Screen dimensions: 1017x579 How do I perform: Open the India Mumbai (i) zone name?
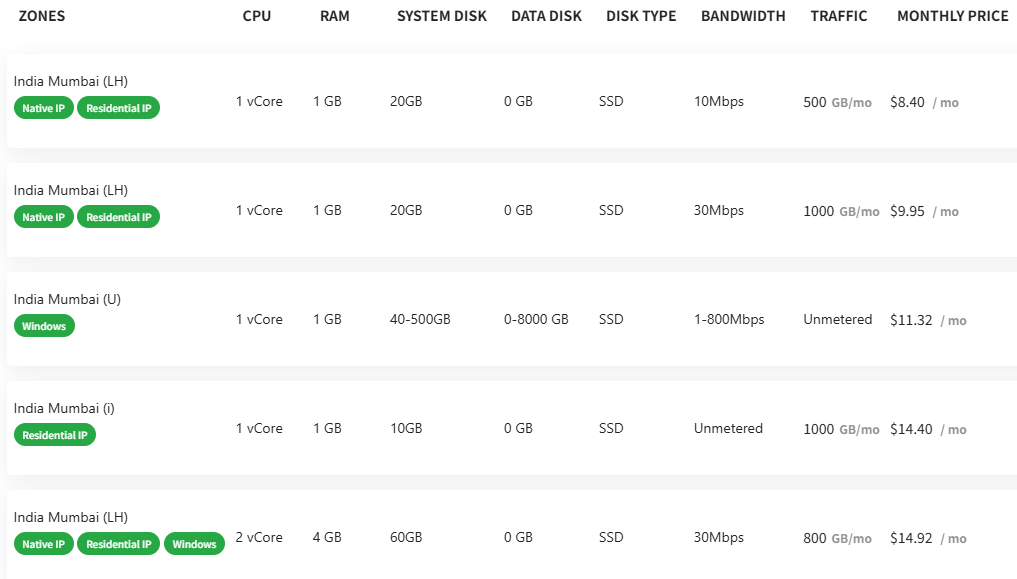64,408
